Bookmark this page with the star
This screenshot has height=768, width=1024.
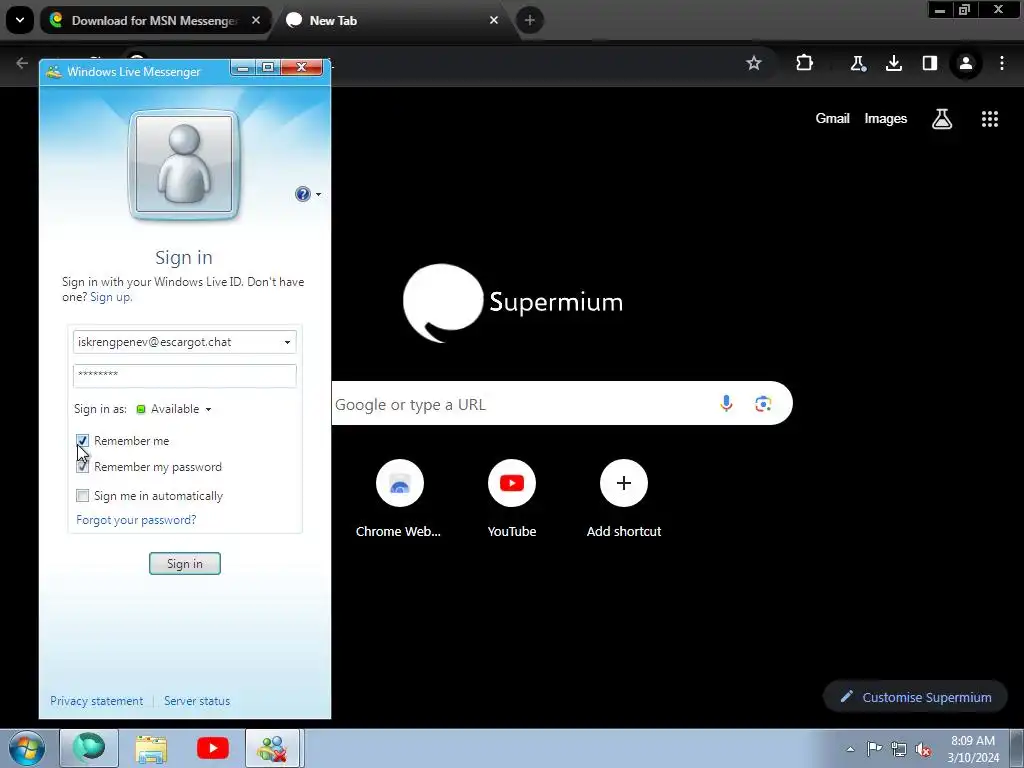tap(754, 63)
